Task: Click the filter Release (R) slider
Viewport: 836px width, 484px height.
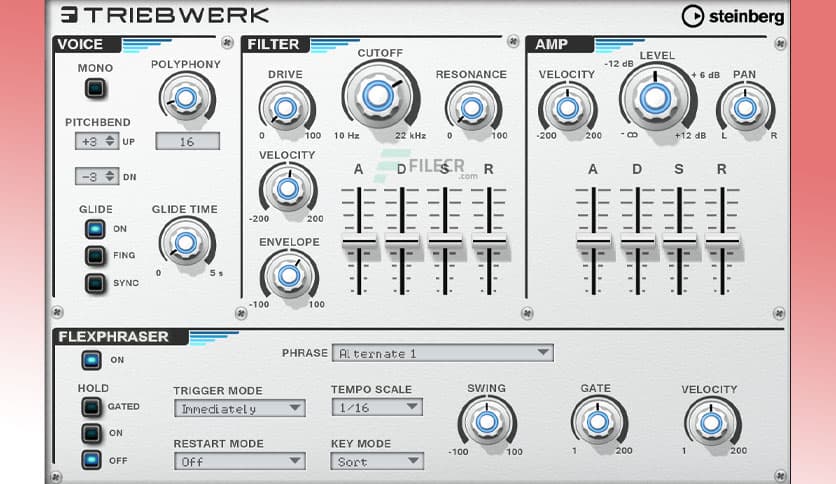Action: pos(489,241)
